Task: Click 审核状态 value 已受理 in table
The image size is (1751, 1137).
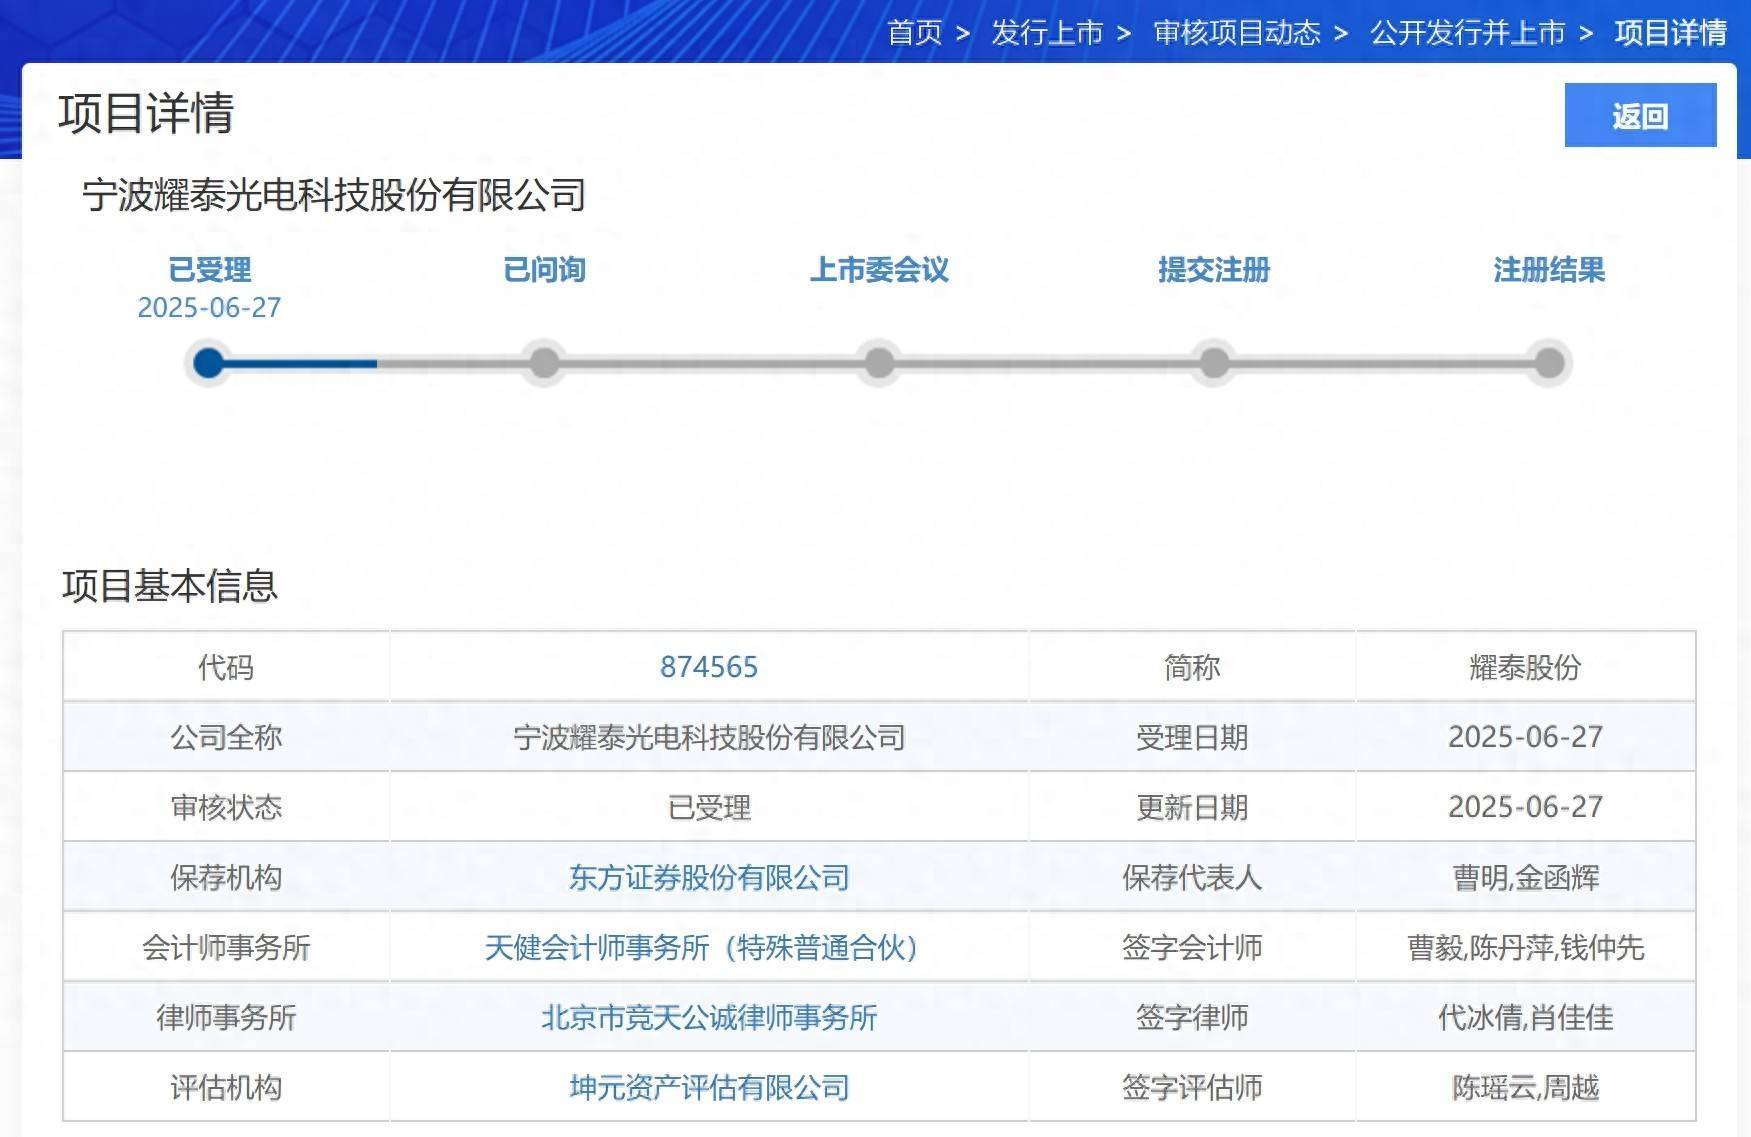Action: tap(709, 807)
